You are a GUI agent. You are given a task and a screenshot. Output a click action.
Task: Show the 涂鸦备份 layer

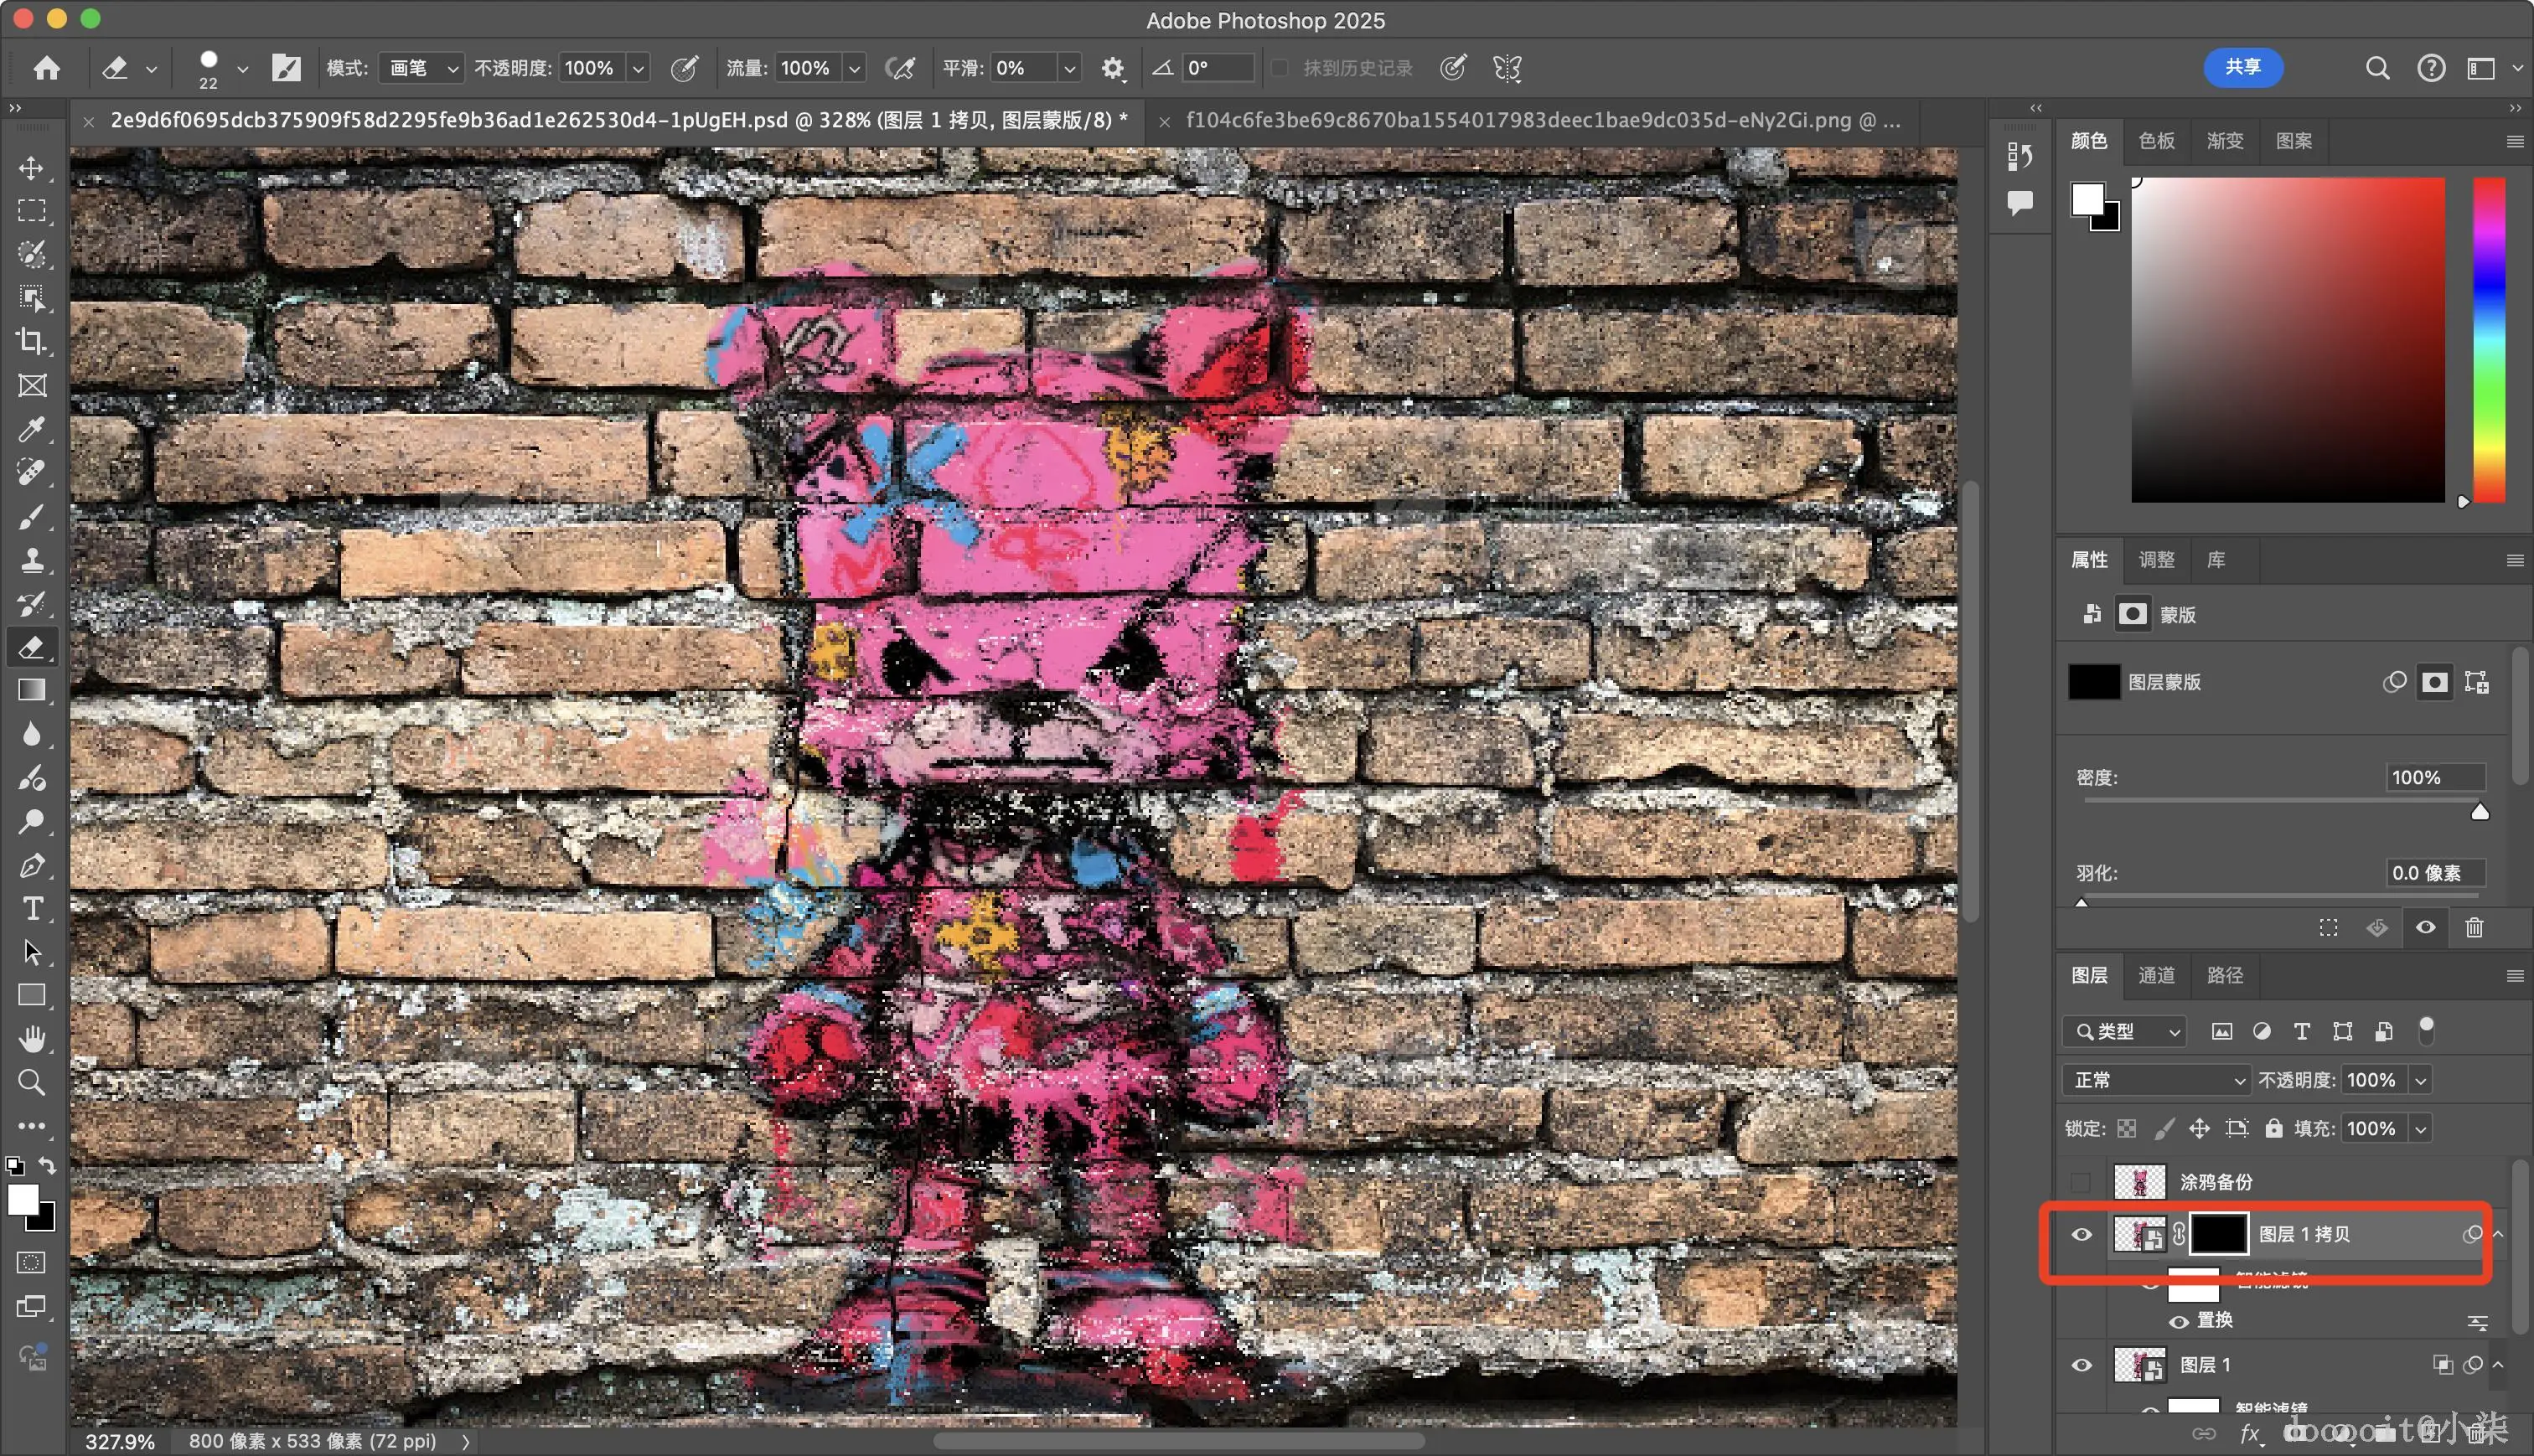tap(2082, 1182)
